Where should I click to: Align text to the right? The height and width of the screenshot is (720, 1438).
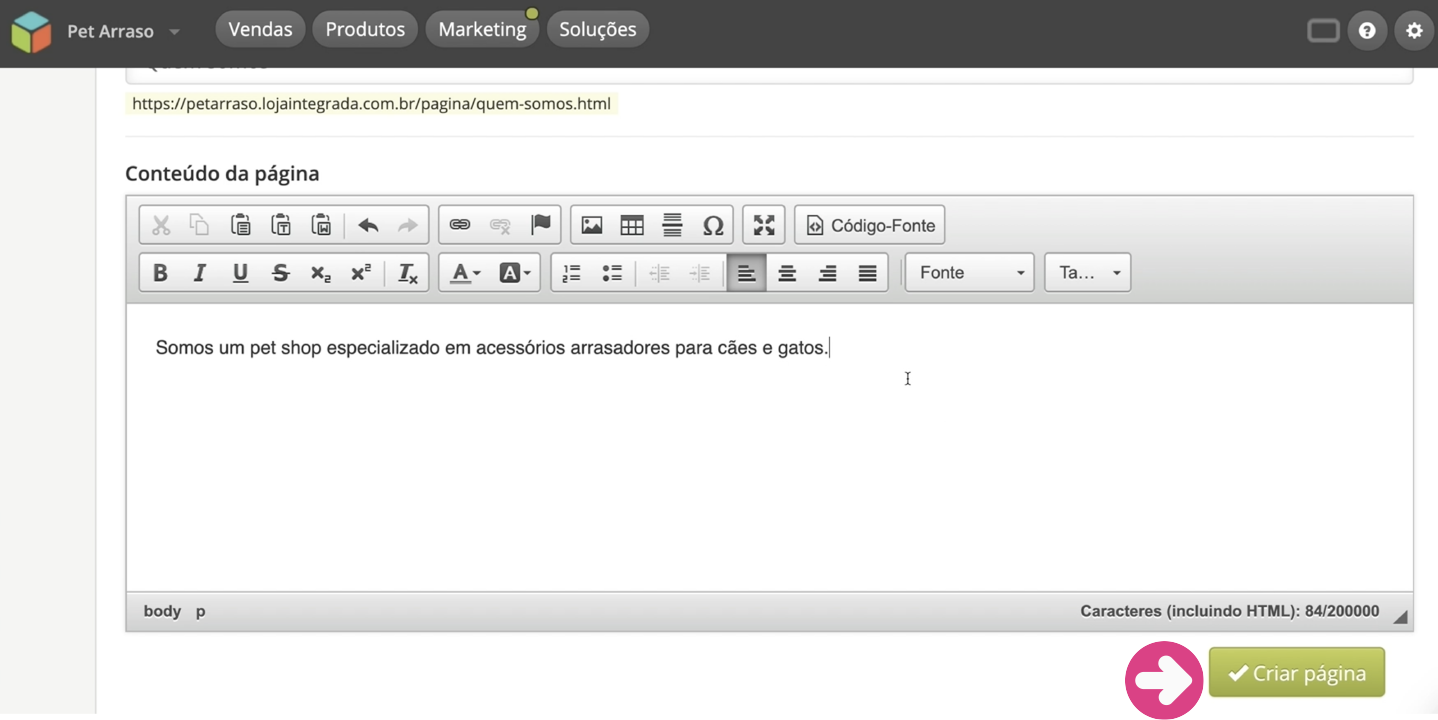coord(827,272)
